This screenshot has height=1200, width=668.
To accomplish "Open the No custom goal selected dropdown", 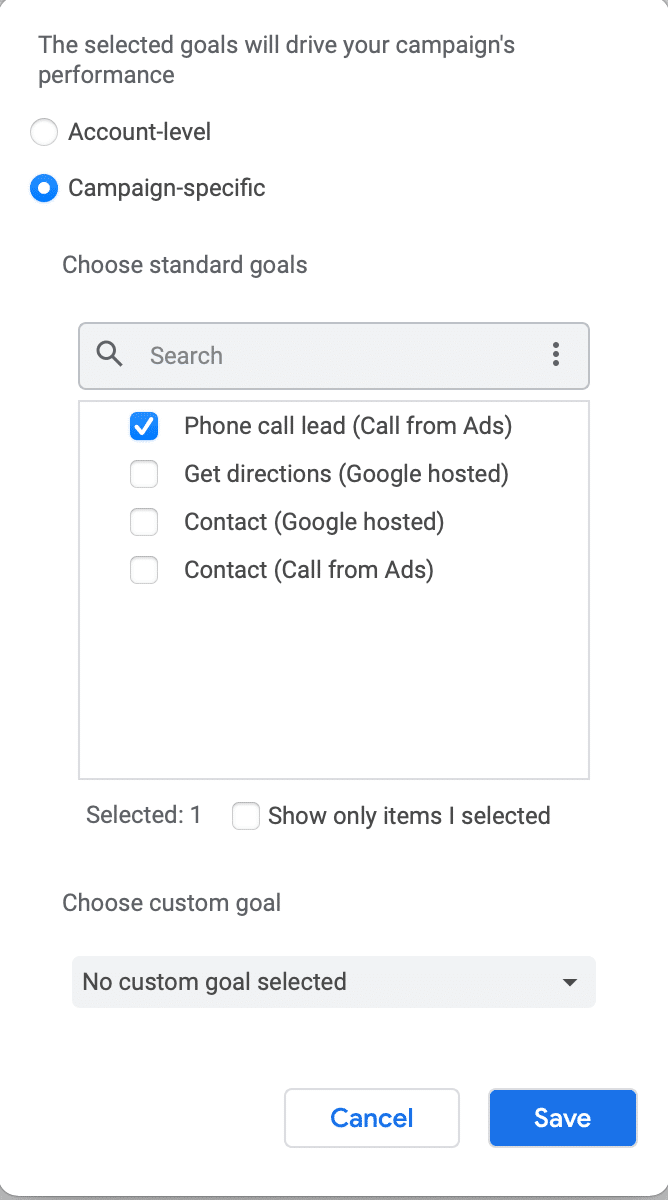I will [333, 982].
